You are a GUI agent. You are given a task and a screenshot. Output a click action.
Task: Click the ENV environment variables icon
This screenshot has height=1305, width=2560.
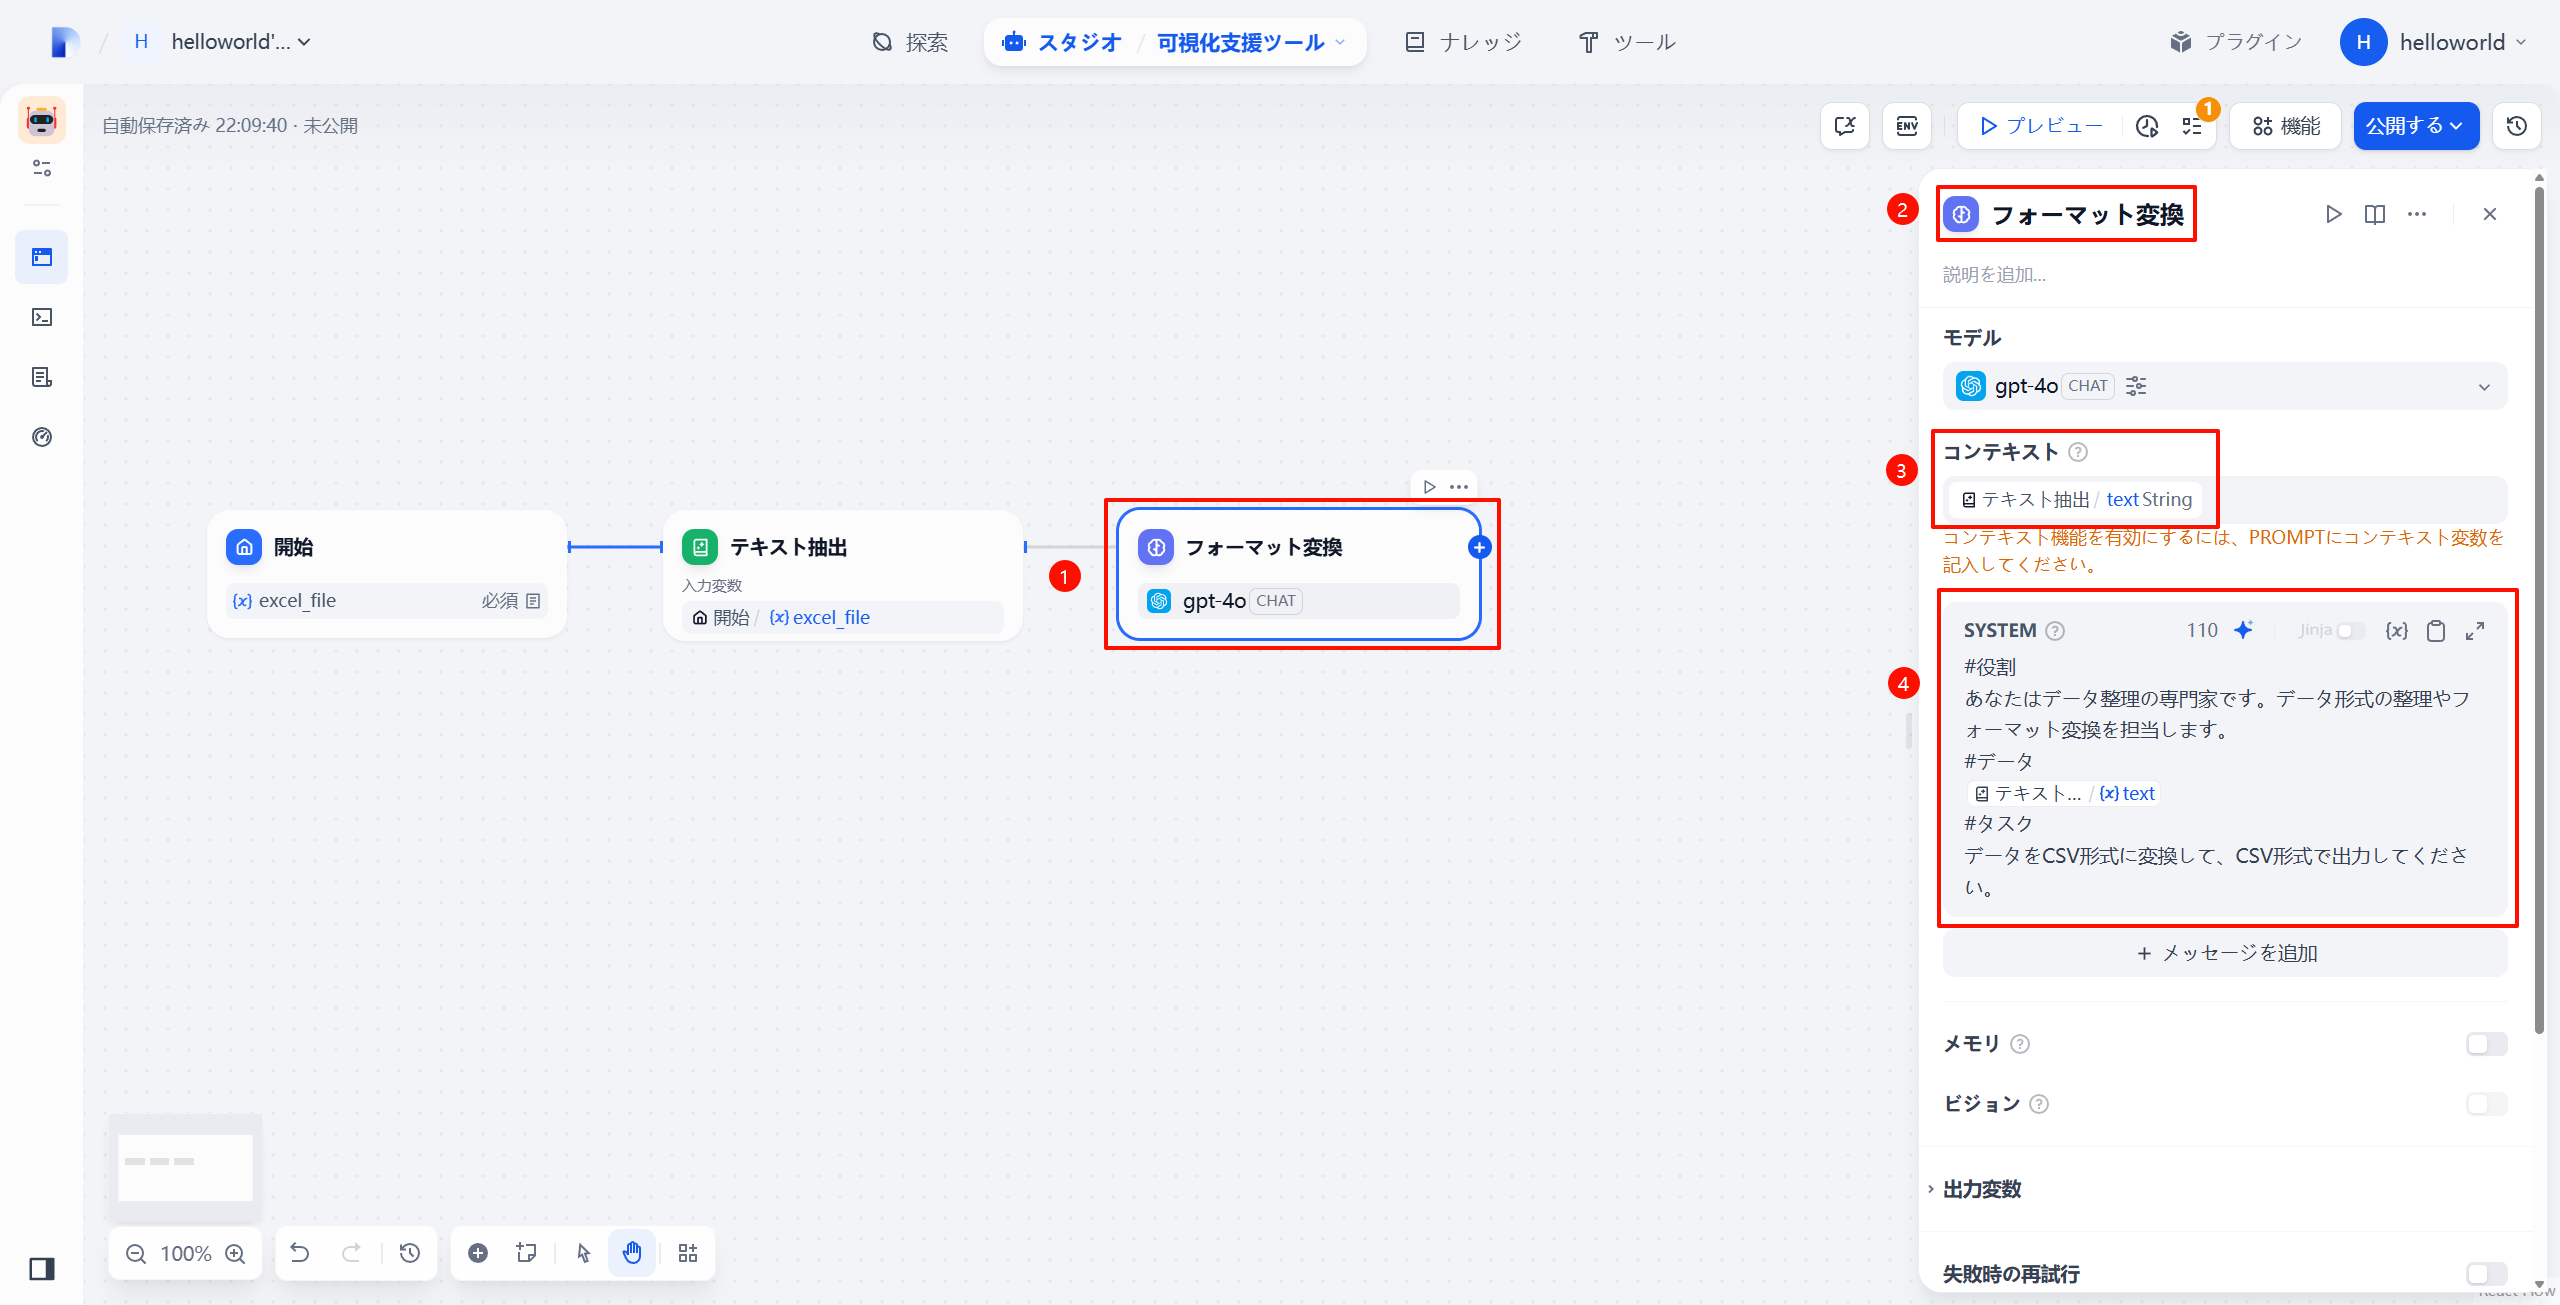click(x=1906, y=126)
